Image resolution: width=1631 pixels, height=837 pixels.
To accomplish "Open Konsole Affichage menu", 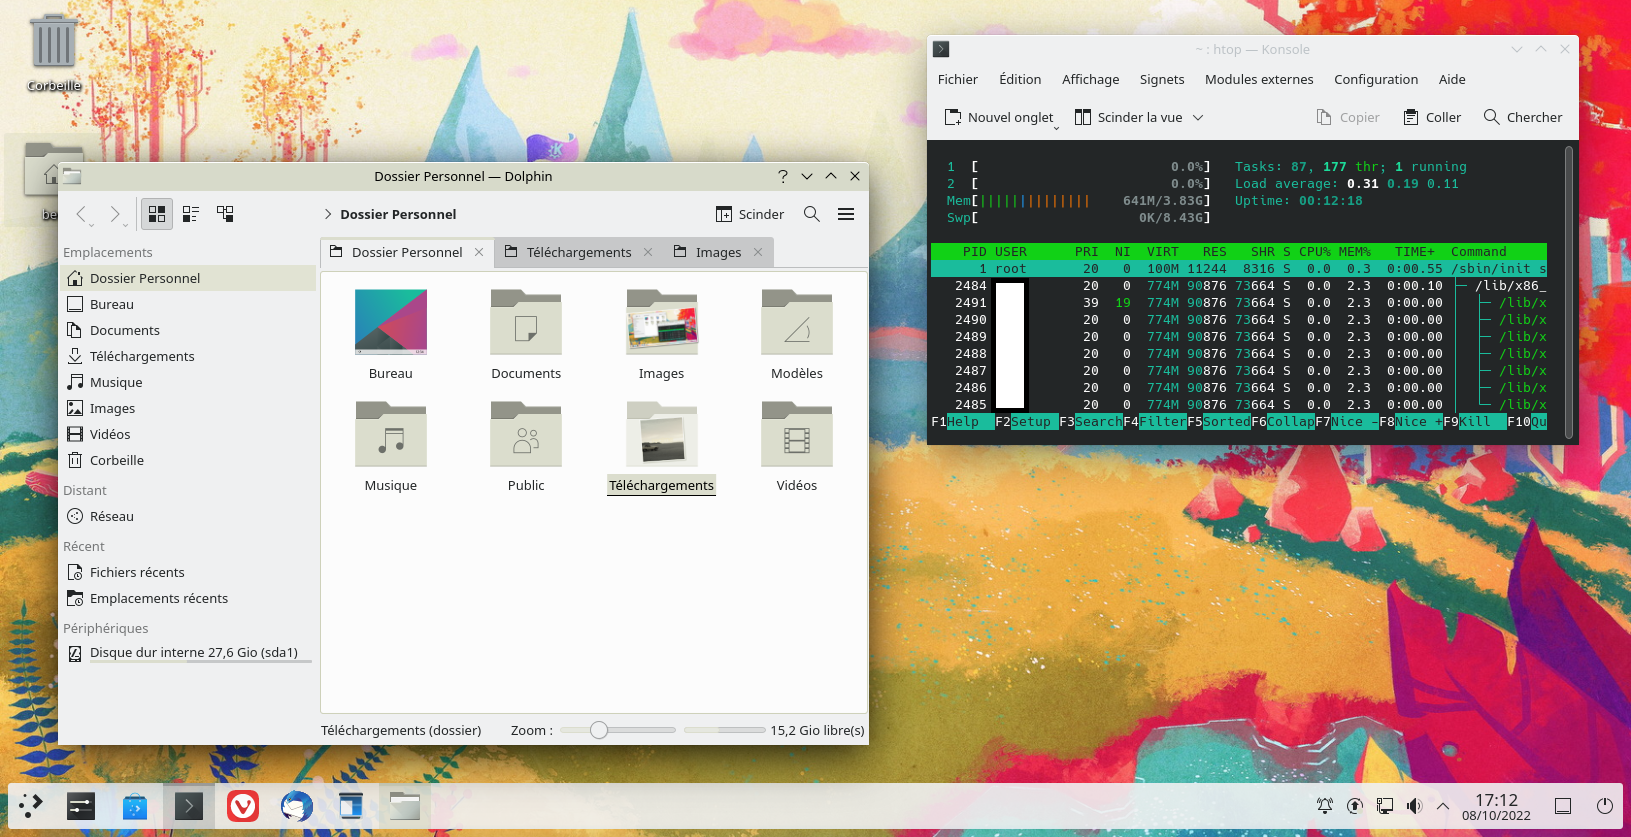I will [x=1090, y=79].
